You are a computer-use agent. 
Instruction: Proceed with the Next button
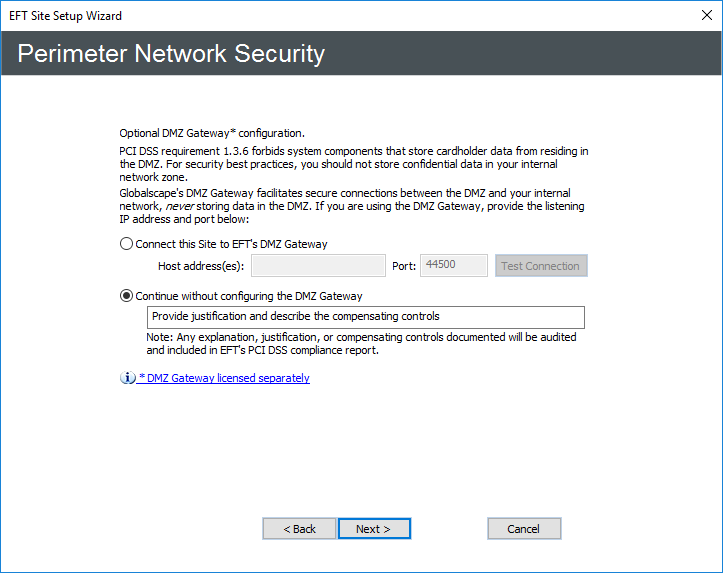pyautogui.click(x=374, y=529)
